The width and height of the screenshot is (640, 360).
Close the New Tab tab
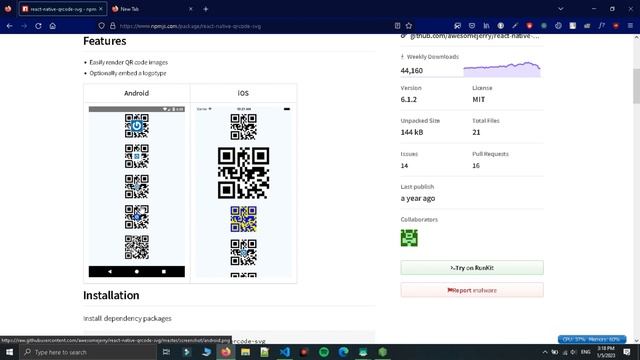(x=191, y=9)
